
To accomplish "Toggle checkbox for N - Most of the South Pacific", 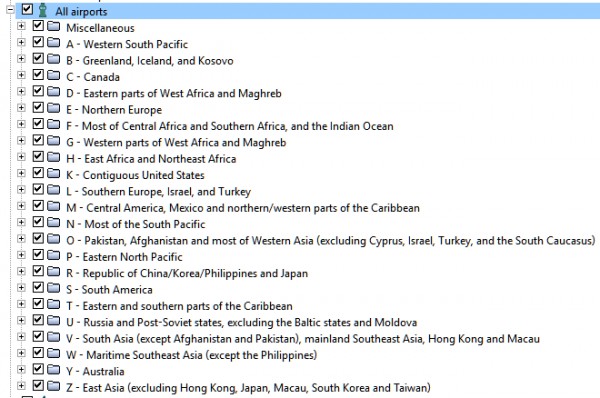I will click(38, 222).
